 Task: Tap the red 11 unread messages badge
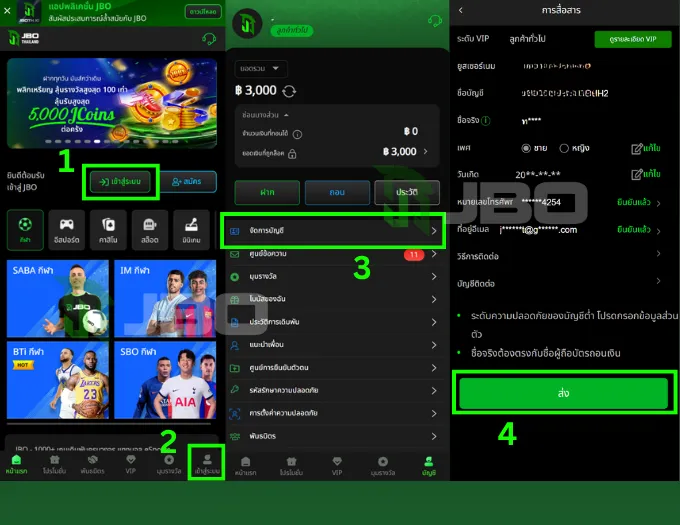pyautogui.click(x=414, y=254)
